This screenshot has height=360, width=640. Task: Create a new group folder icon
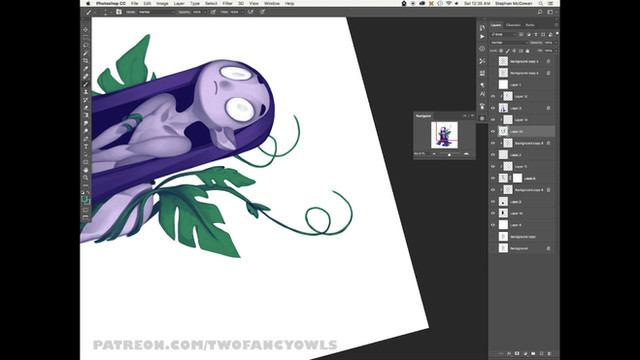[533, 353]
